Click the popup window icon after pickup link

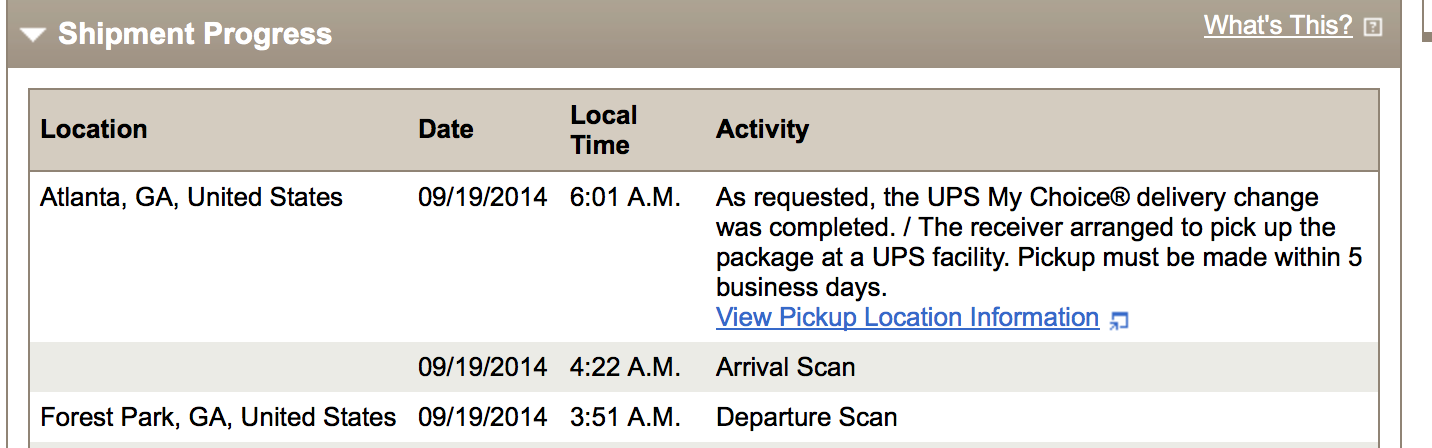1120,321
